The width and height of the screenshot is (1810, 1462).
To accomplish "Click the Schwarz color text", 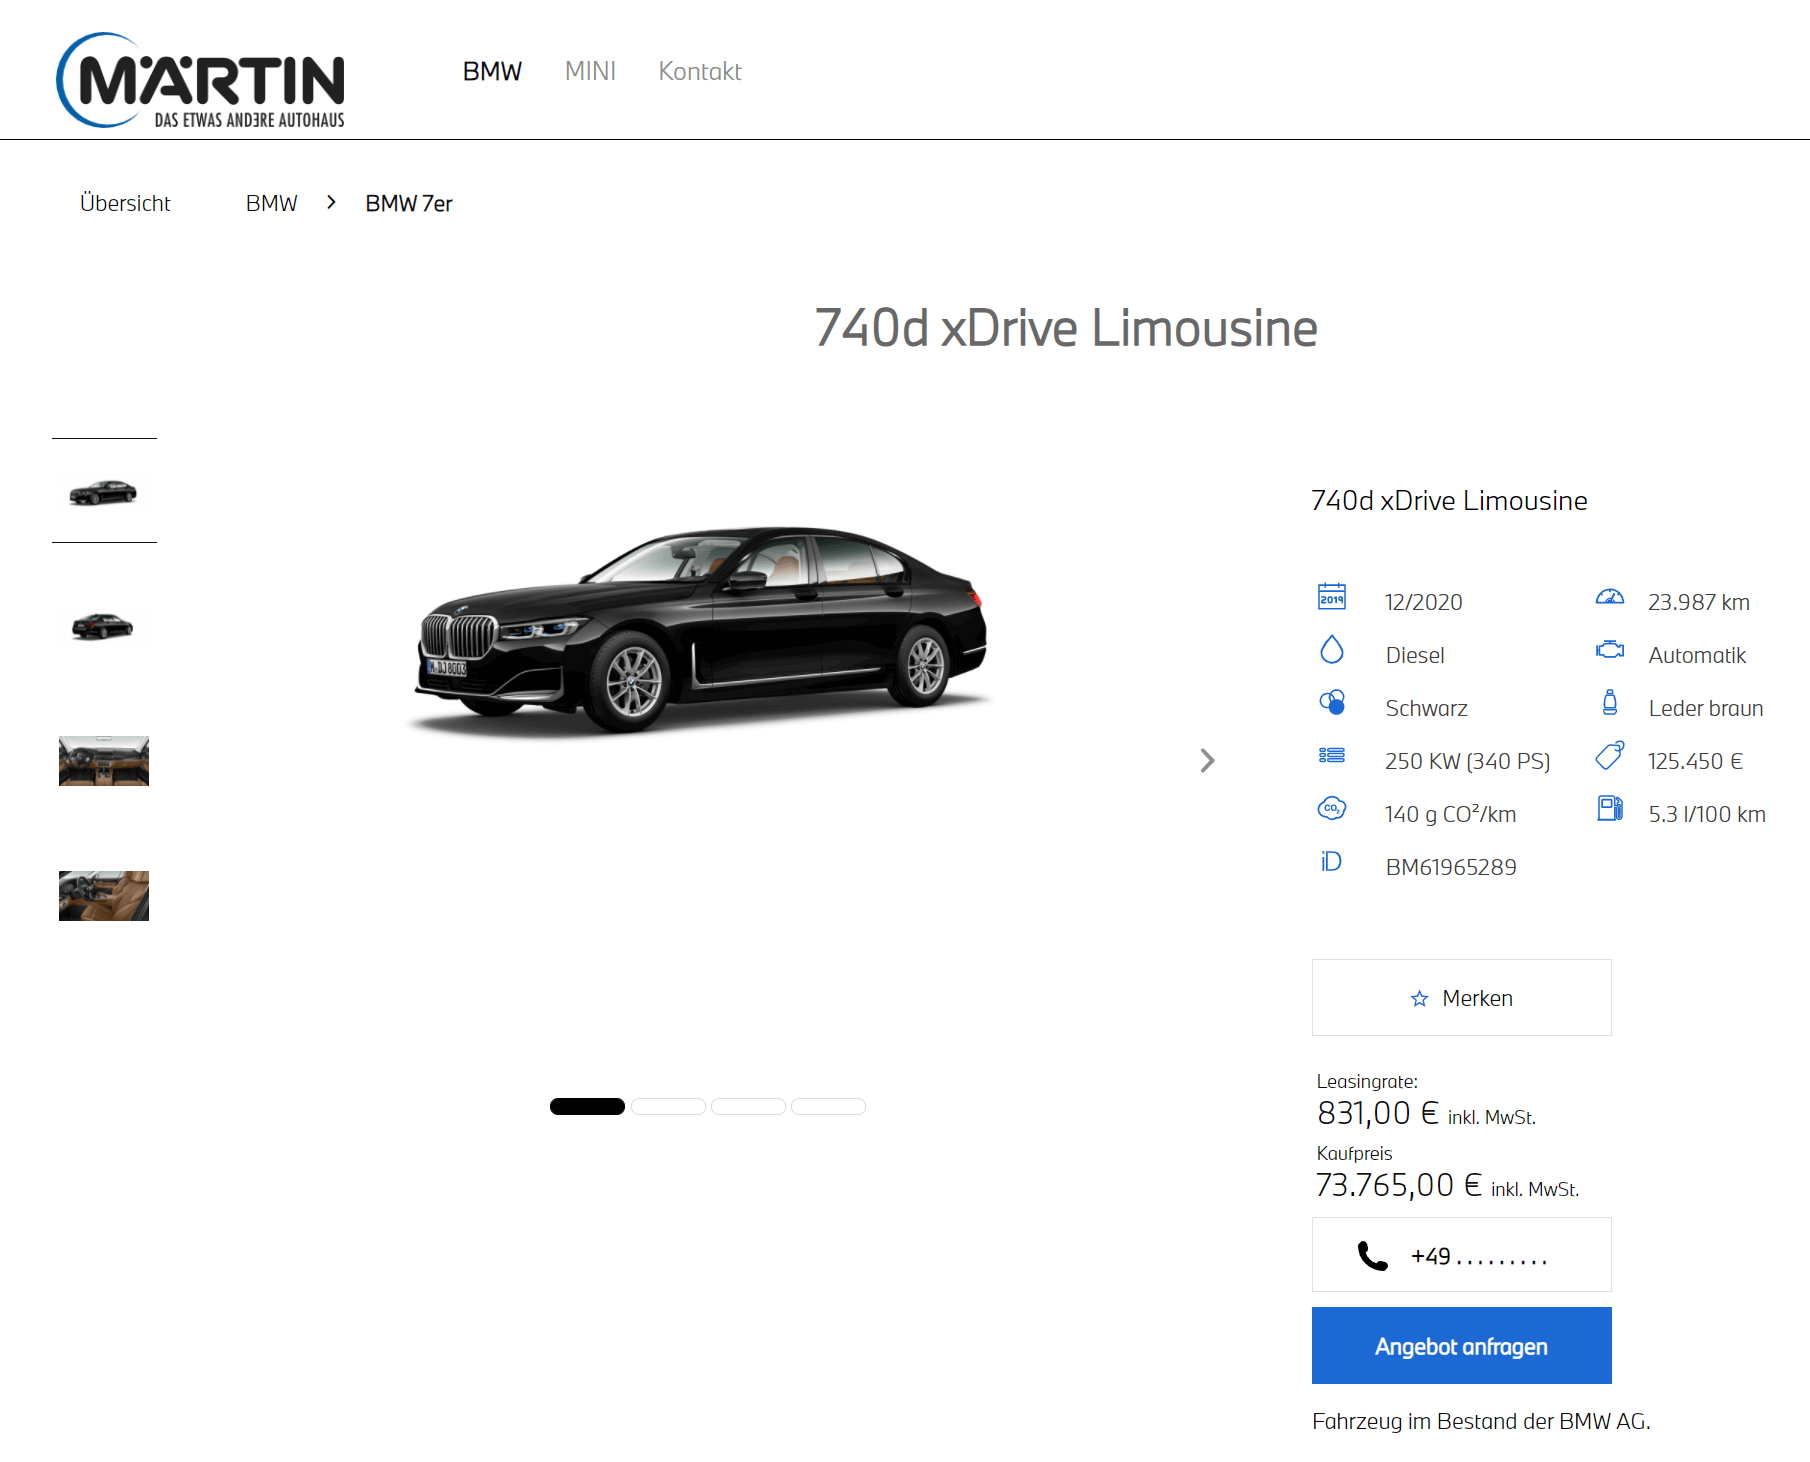I will pyautogui.click(x=1427, y=708).
